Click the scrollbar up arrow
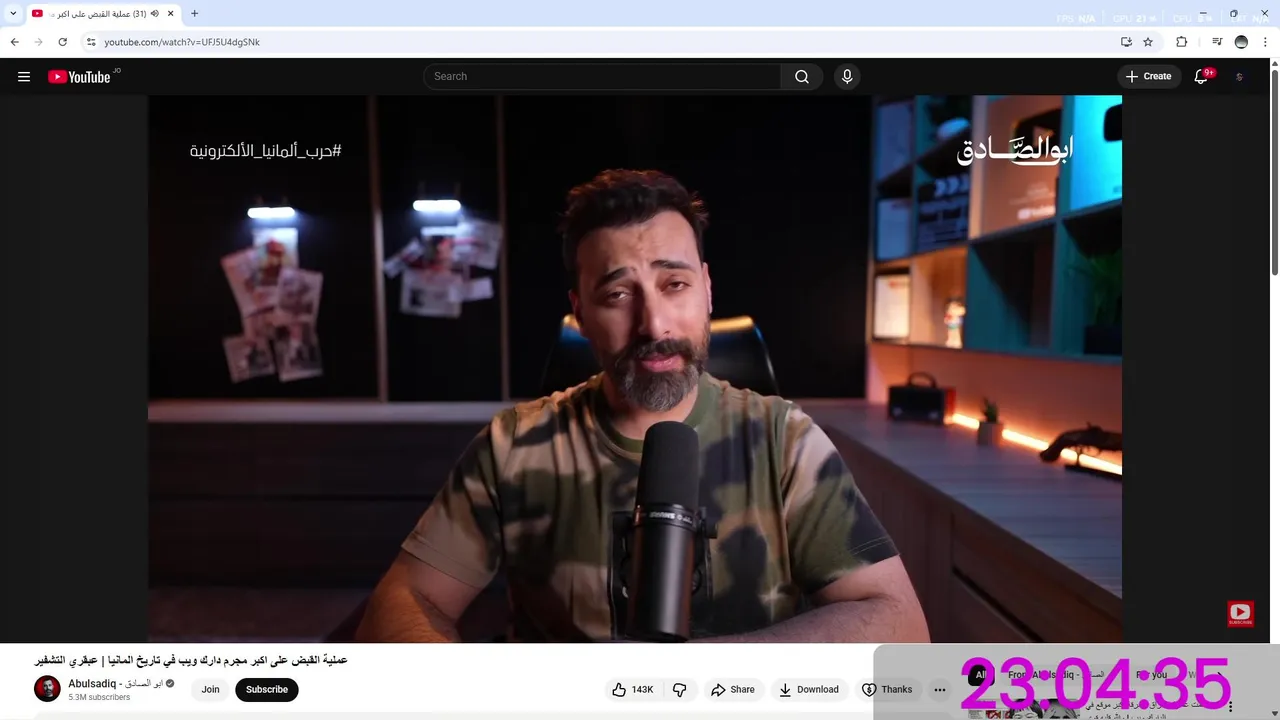Screen dimensions: 1280x720 1274,65
